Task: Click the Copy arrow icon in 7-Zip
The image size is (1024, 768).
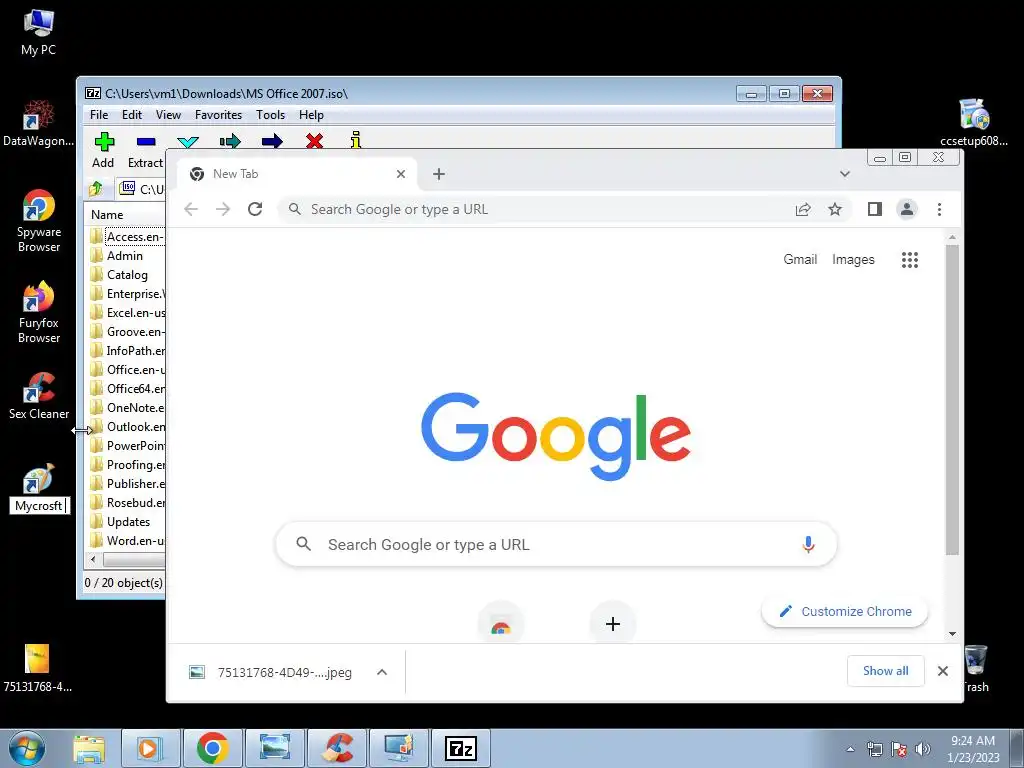Action: click(230, 141)
